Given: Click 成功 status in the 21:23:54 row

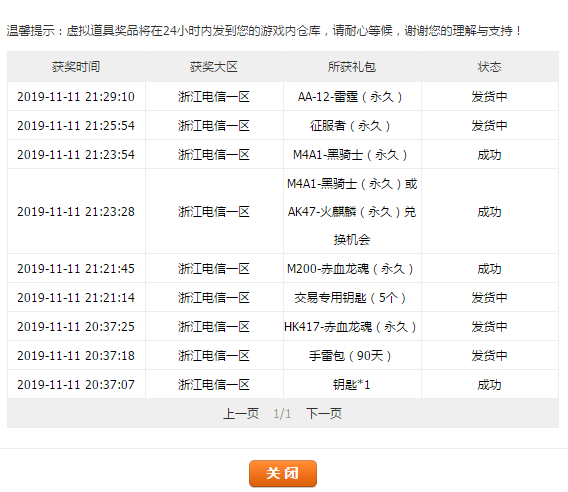Looking at the screenshot, I should click(489, 155).
